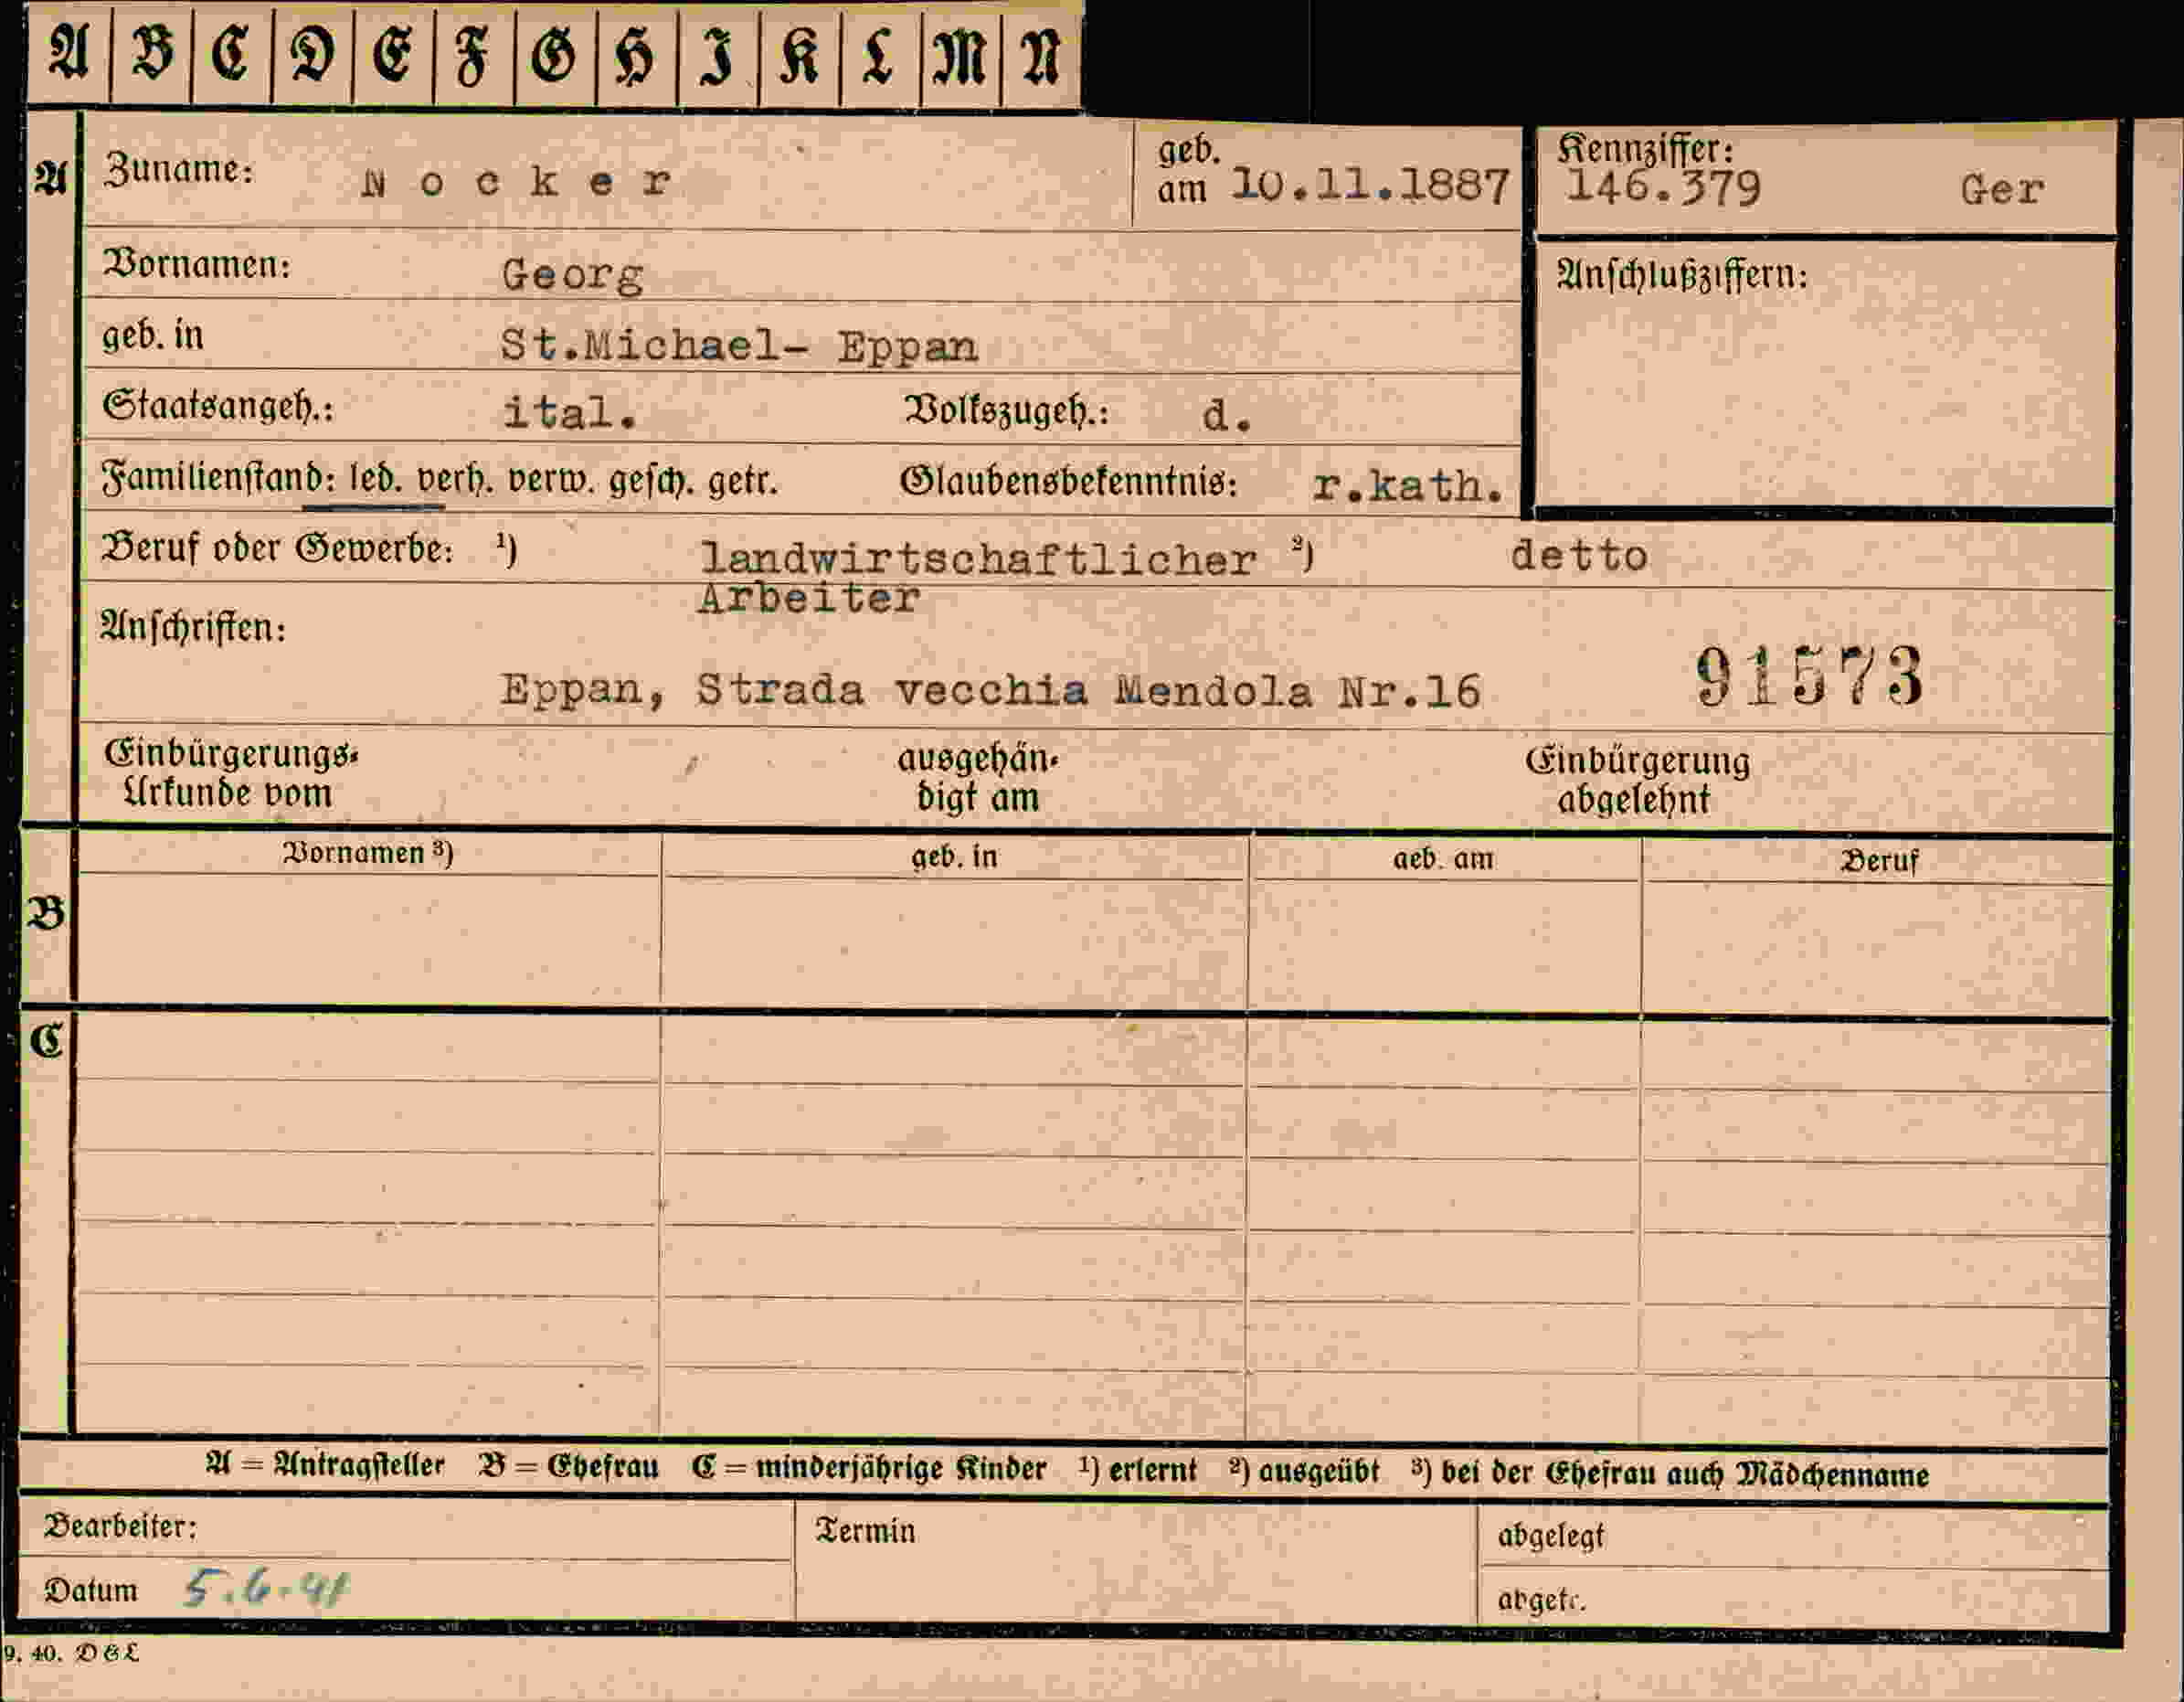
Task: Click the 'Familienstand:' label
Action: point(217,479)
